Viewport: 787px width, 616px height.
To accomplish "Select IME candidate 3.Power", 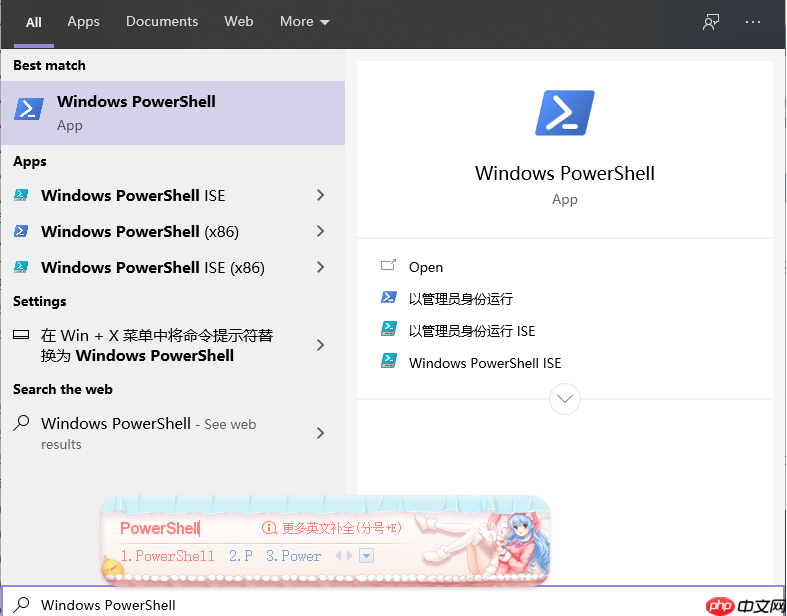I will 293,556.
